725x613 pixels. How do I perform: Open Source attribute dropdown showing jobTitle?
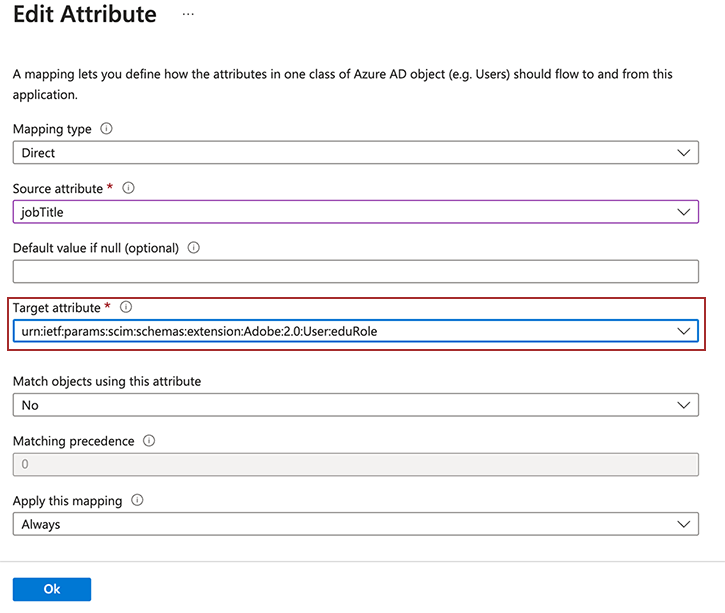coord(340,212)
